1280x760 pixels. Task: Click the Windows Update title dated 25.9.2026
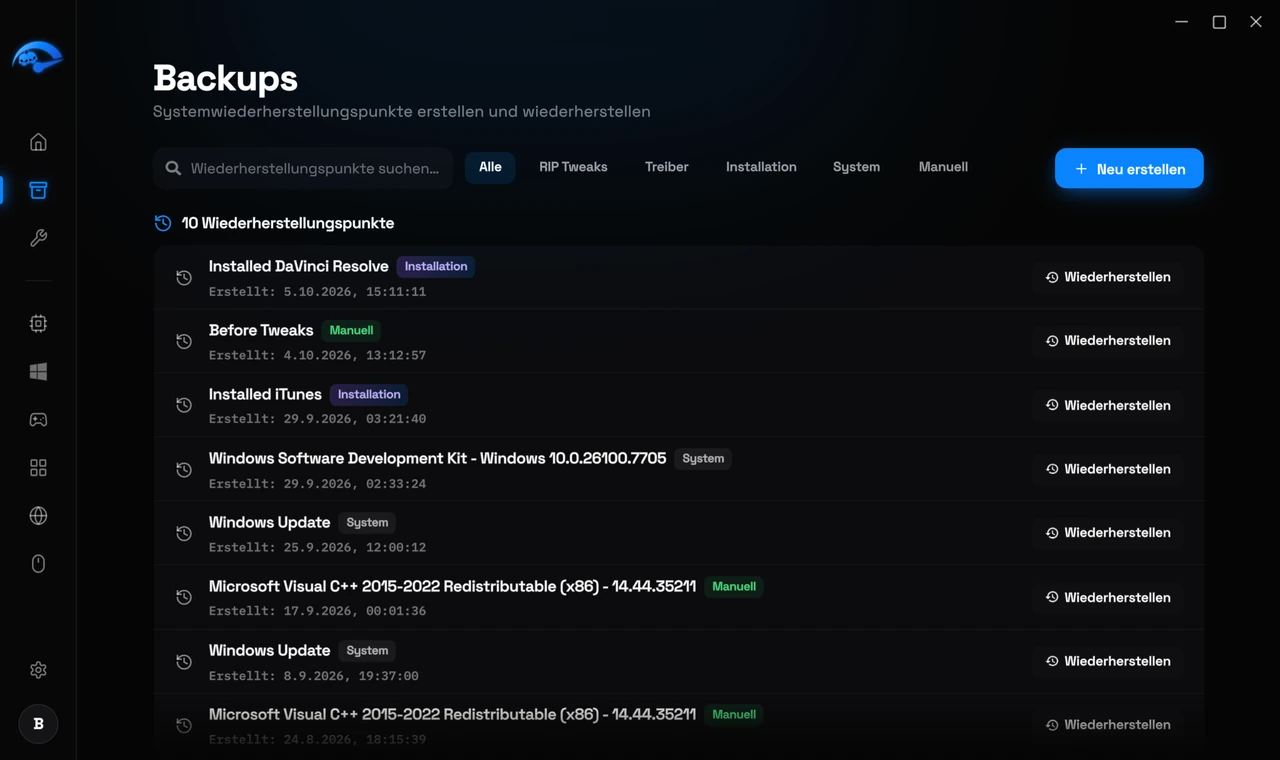coord(269,522)
